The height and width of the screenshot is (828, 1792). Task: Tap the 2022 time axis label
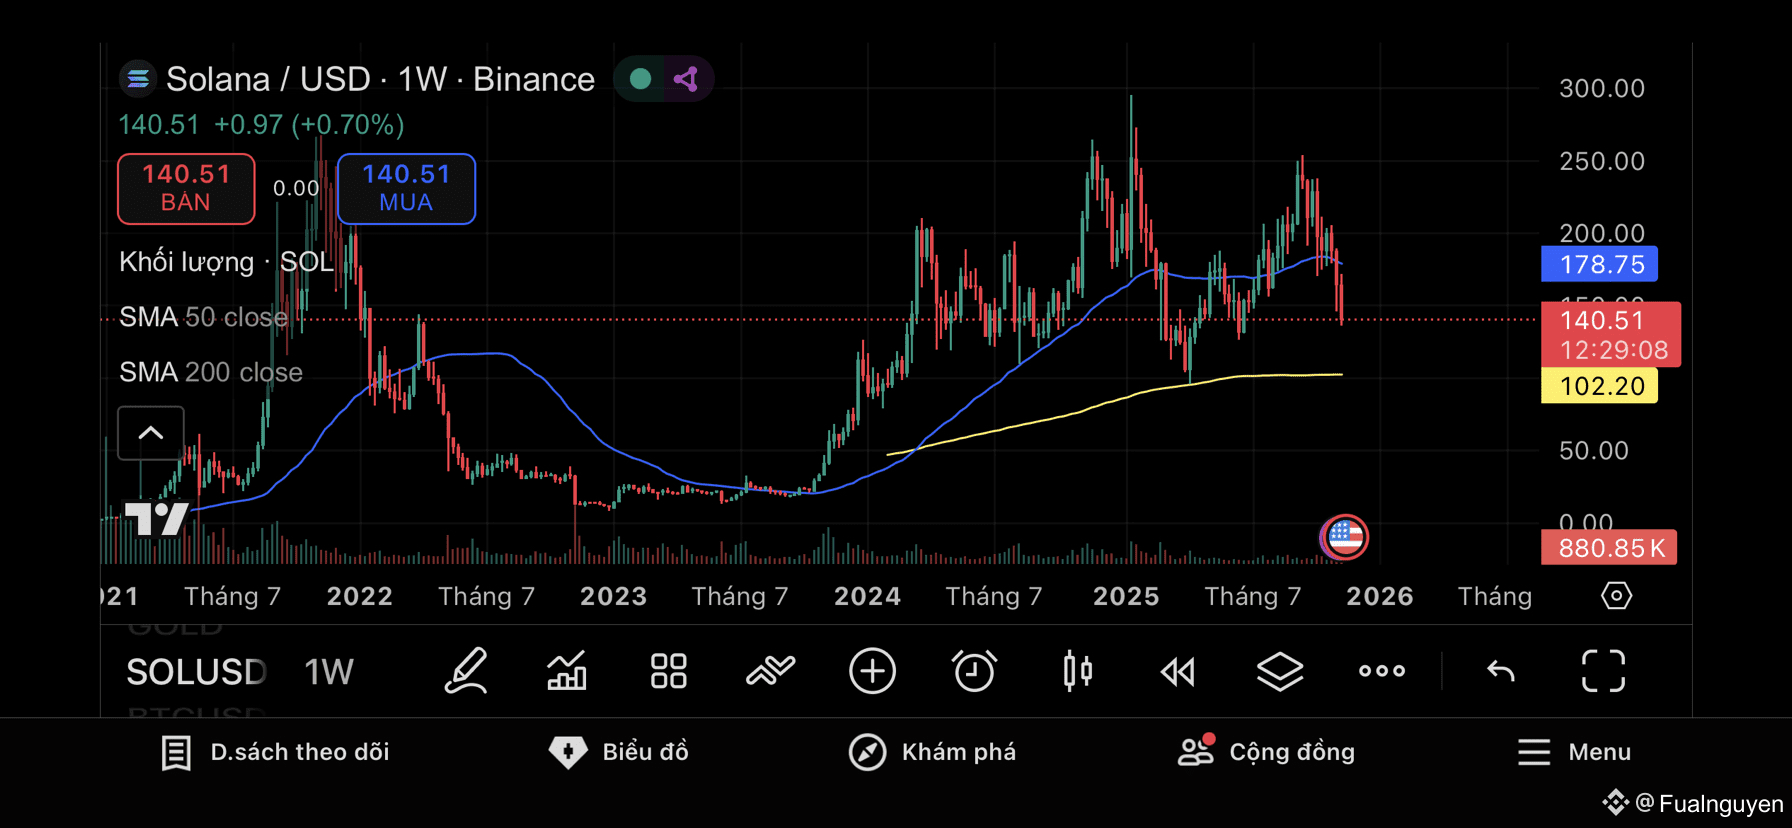tap(360, 596)
